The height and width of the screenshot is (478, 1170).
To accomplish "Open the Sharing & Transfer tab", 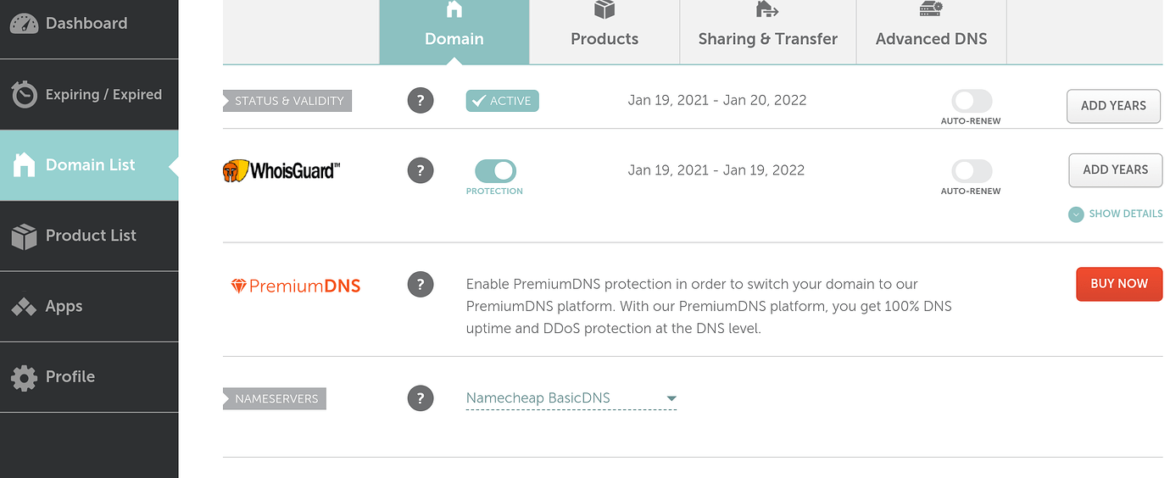I will click(768, 32).
